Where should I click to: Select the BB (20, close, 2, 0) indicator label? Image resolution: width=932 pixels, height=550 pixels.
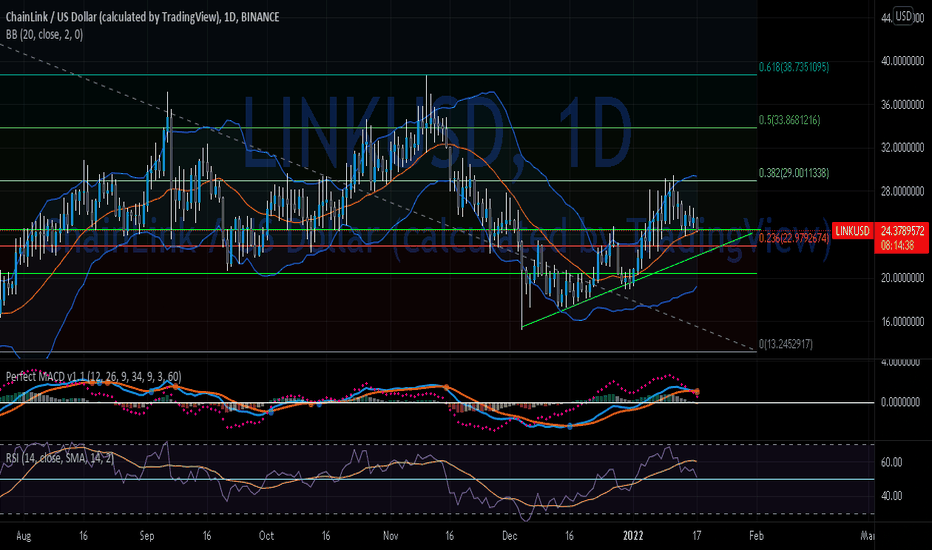tap(44, 34)
